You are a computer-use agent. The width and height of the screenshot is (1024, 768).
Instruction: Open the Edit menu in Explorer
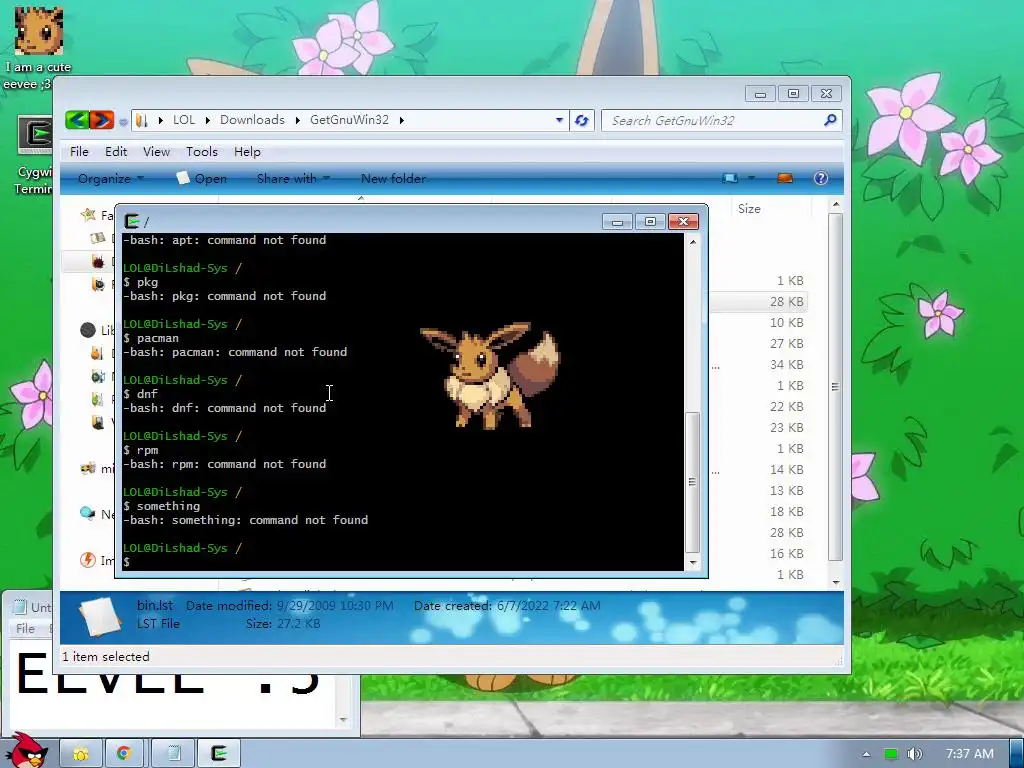(116, 152)
